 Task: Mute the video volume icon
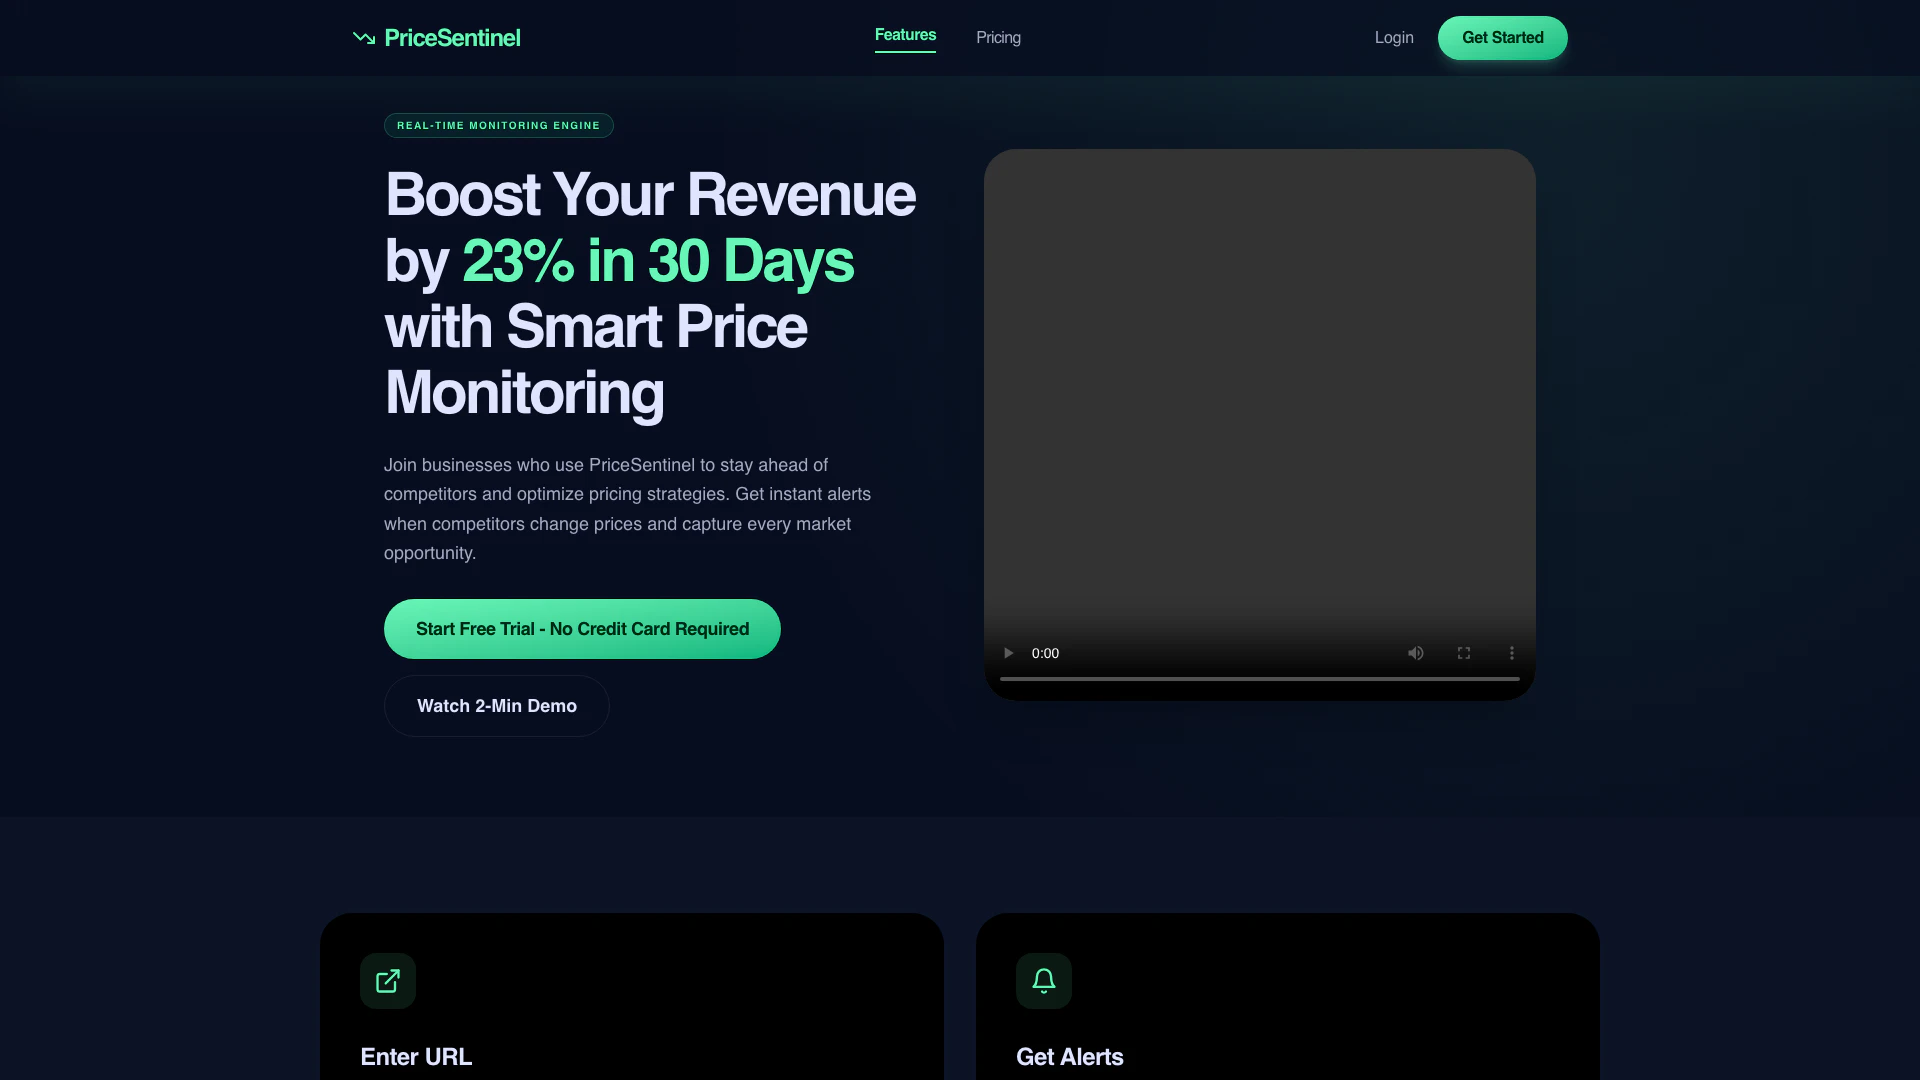[1415, 653]
